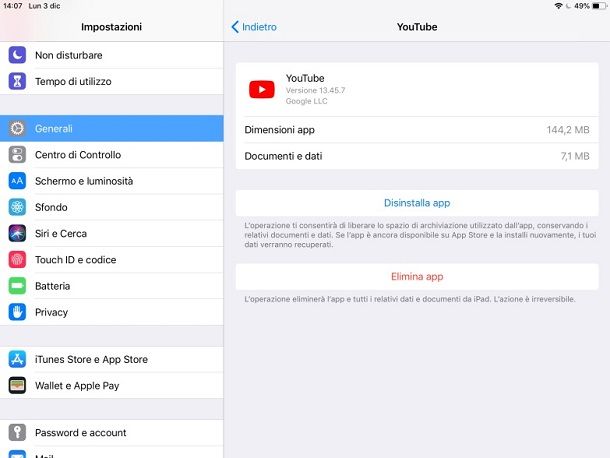Tap the 144,2 MB size value
Image resolution: width=610 pixels, height=458 pixels.
coord(568,130)
